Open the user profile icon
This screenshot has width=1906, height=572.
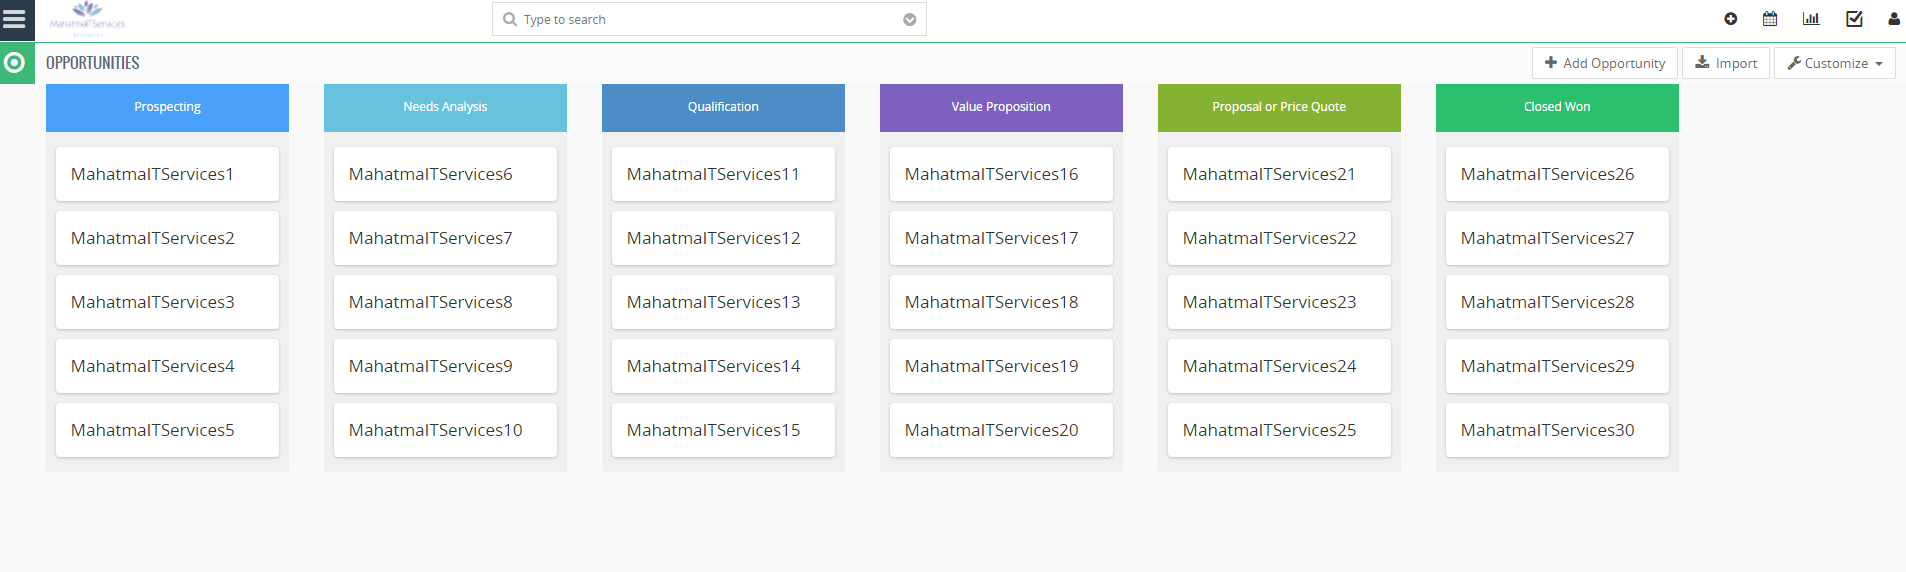tap(1893, 19)
